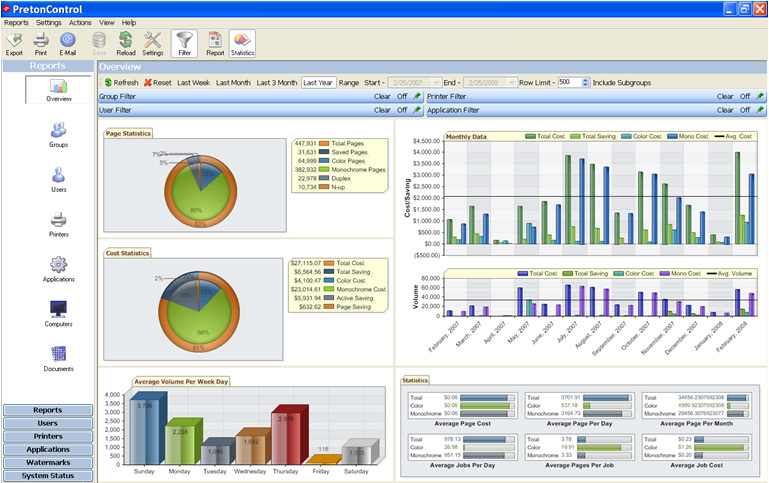
Task: Clear the Printer Filter
Action: click(725, 96)
